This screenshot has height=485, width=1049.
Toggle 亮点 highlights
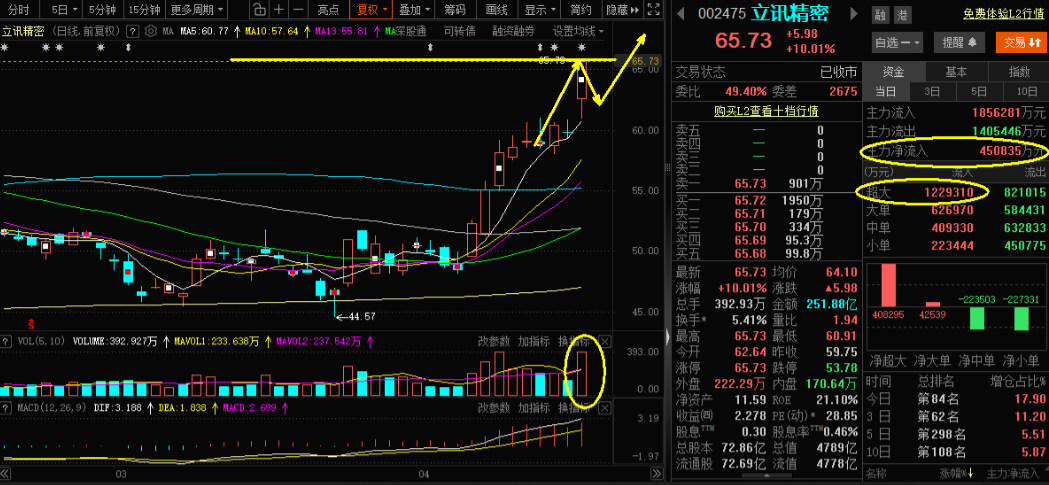(x=328, y=9)
